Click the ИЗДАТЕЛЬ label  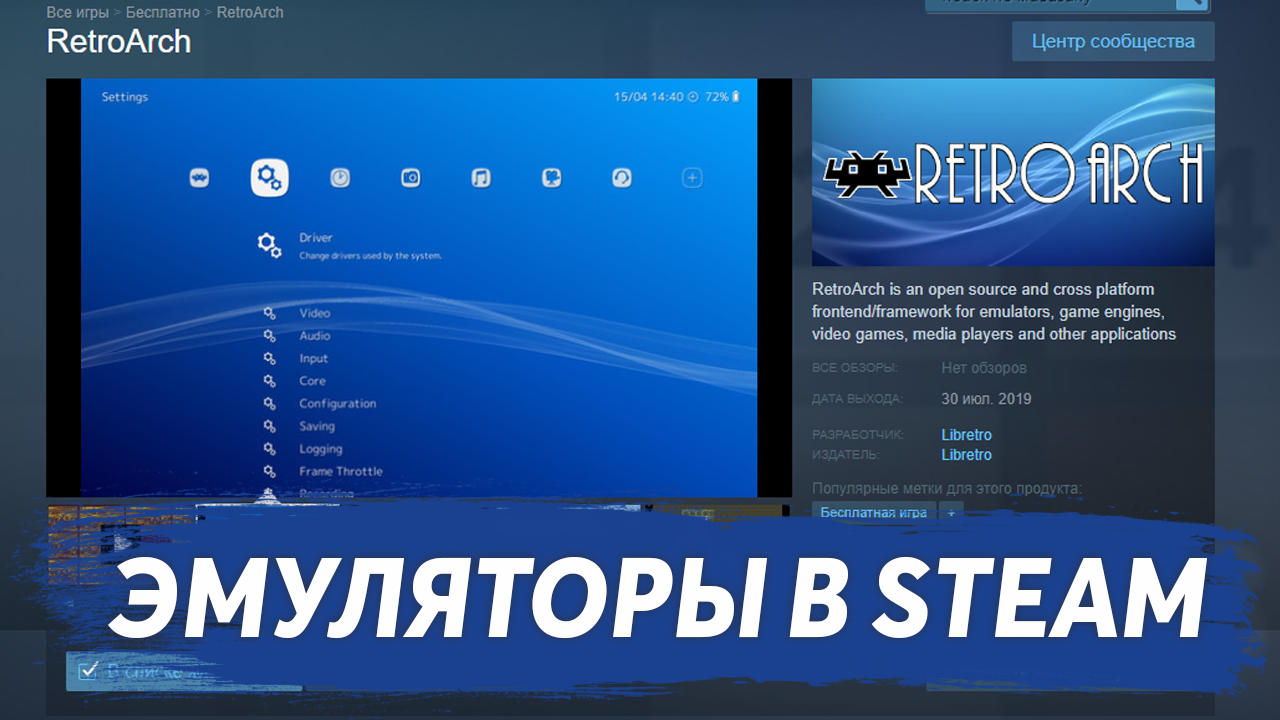point(846,455)
